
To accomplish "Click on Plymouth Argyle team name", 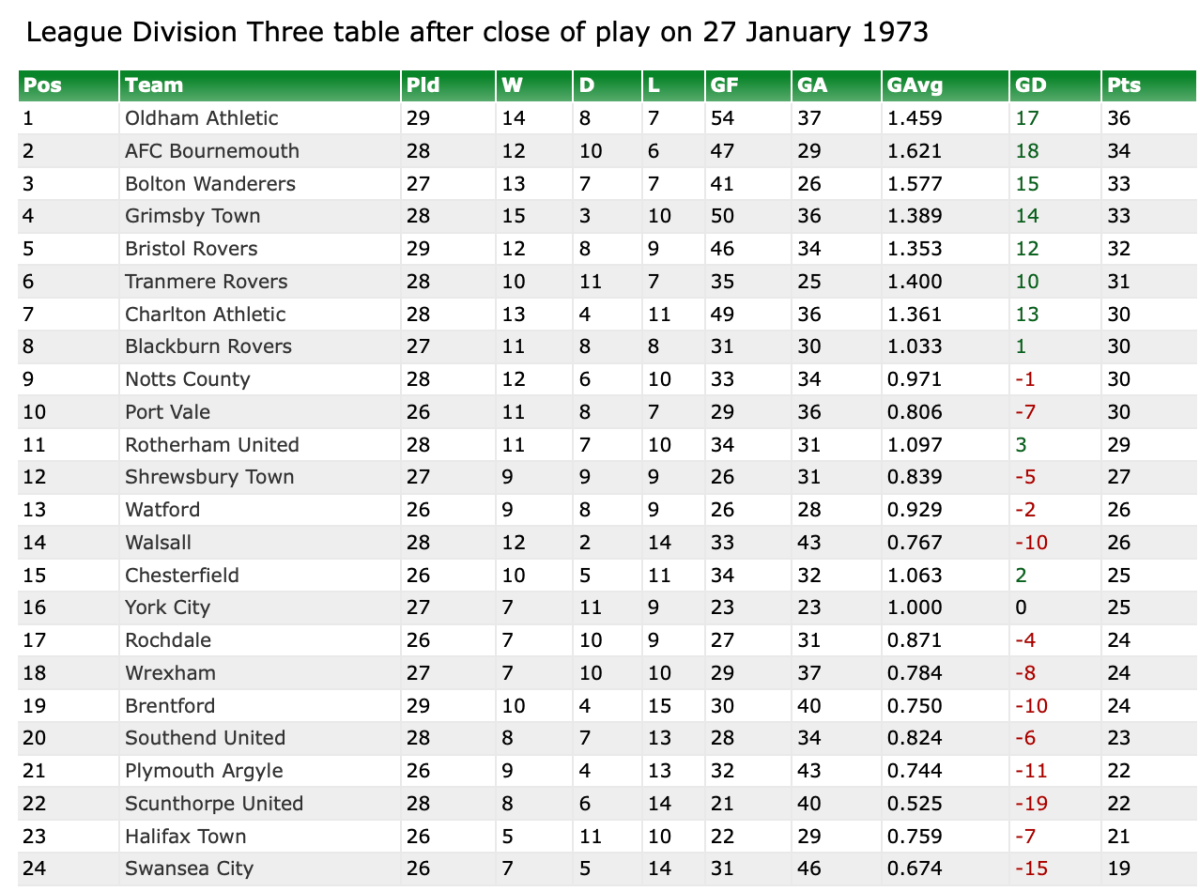I will pos(204,770).
